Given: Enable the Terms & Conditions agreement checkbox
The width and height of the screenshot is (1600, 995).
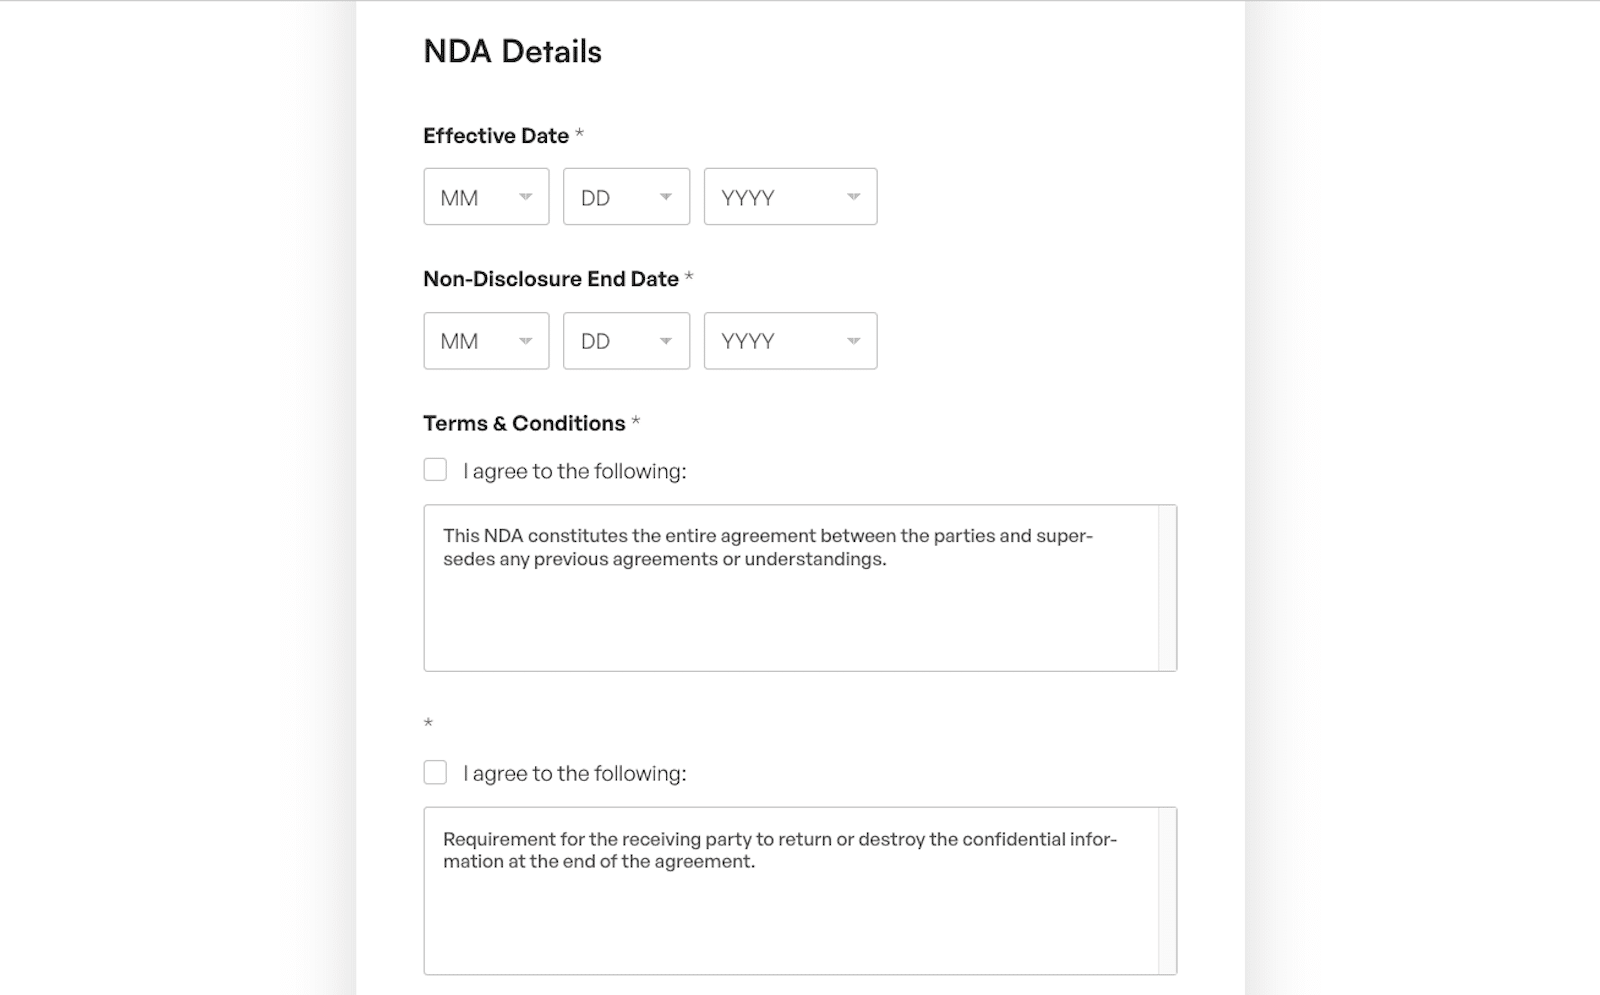Looking at the screenshot, I should coord(435,469).
